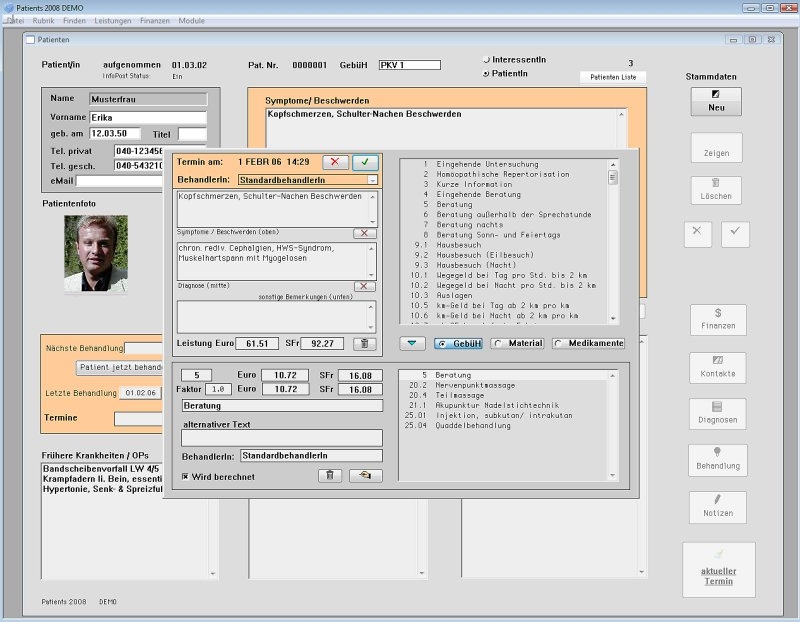The image size is (800, 622).
Task: Clear the Diagnose text with its X
Action: pos(365,286)
